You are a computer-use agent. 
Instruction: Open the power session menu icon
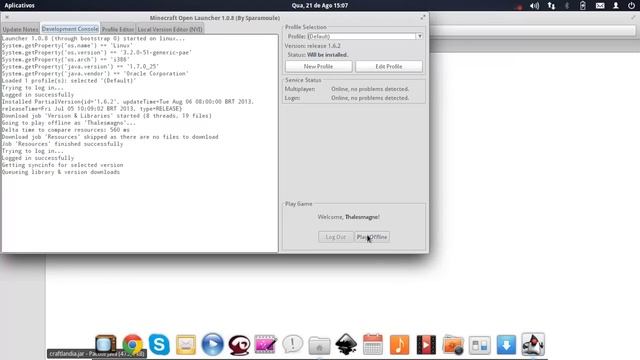point(631,6)
